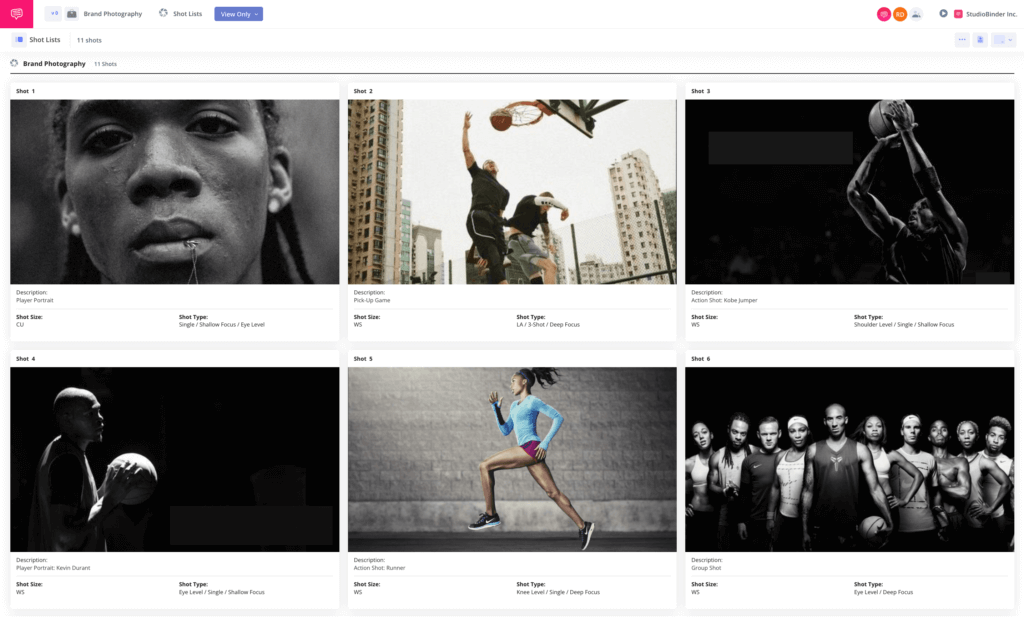This screenshot has height=618, width=1024.
Task: Click the RD collaborator avatar
Action: (x=900, y=14)
